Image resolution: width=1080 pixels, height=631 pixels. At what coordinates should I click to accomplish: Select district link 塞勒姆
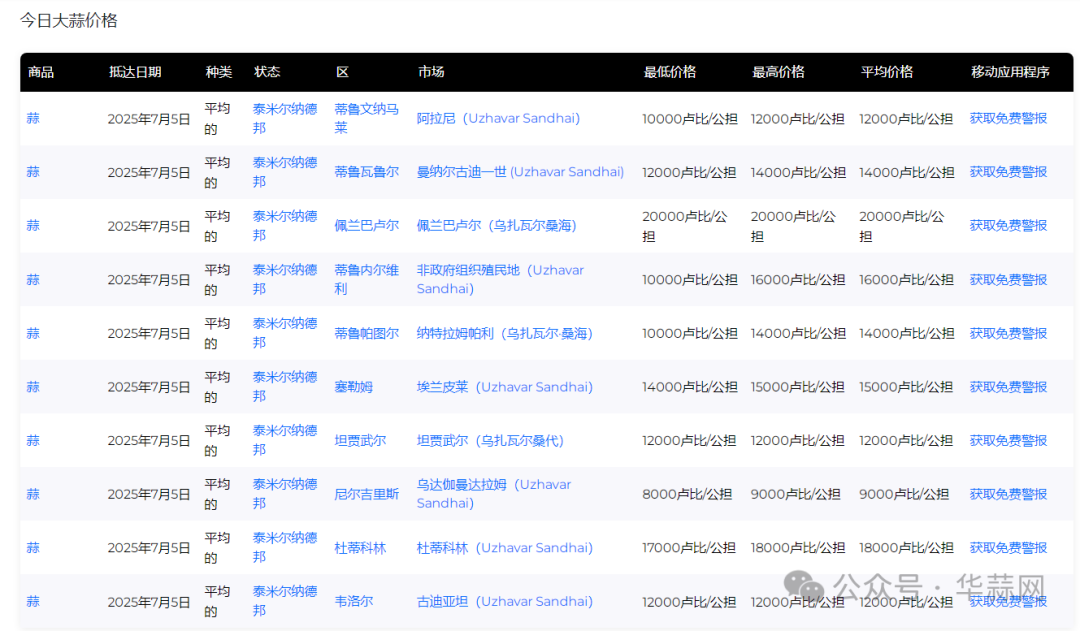[353, 387]
